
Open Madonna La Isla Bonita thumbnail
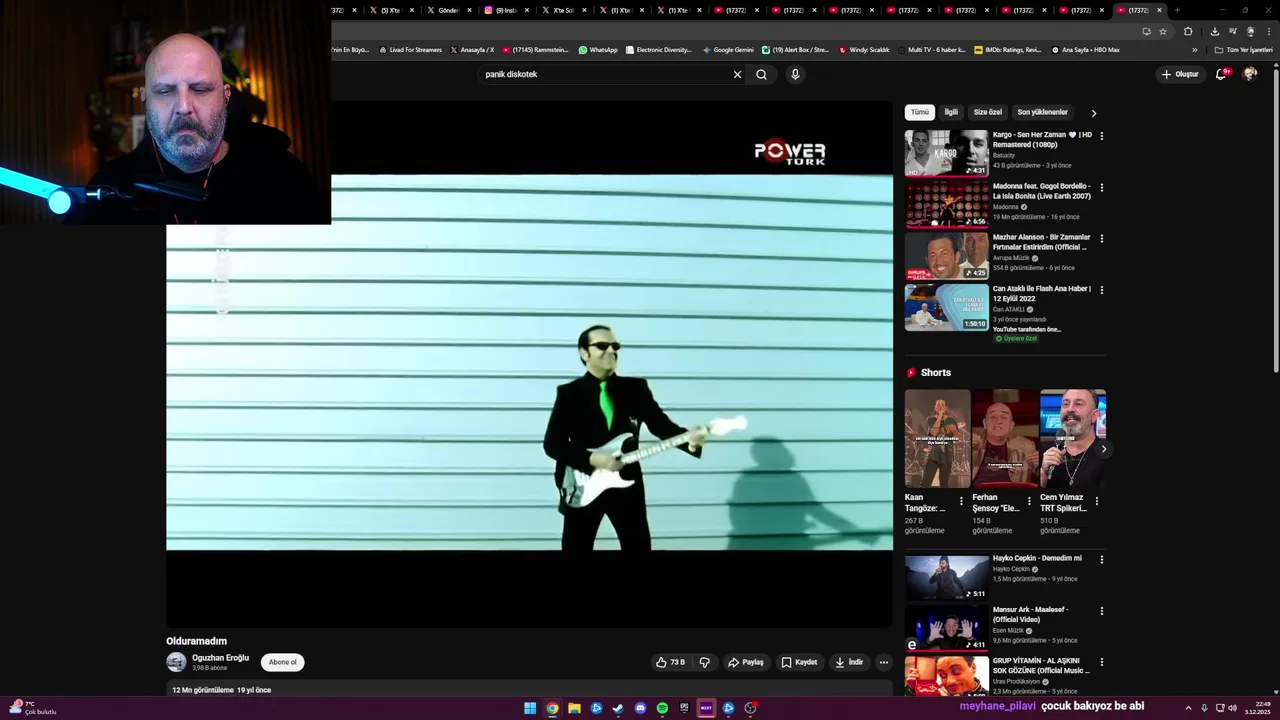click(947, 204)
